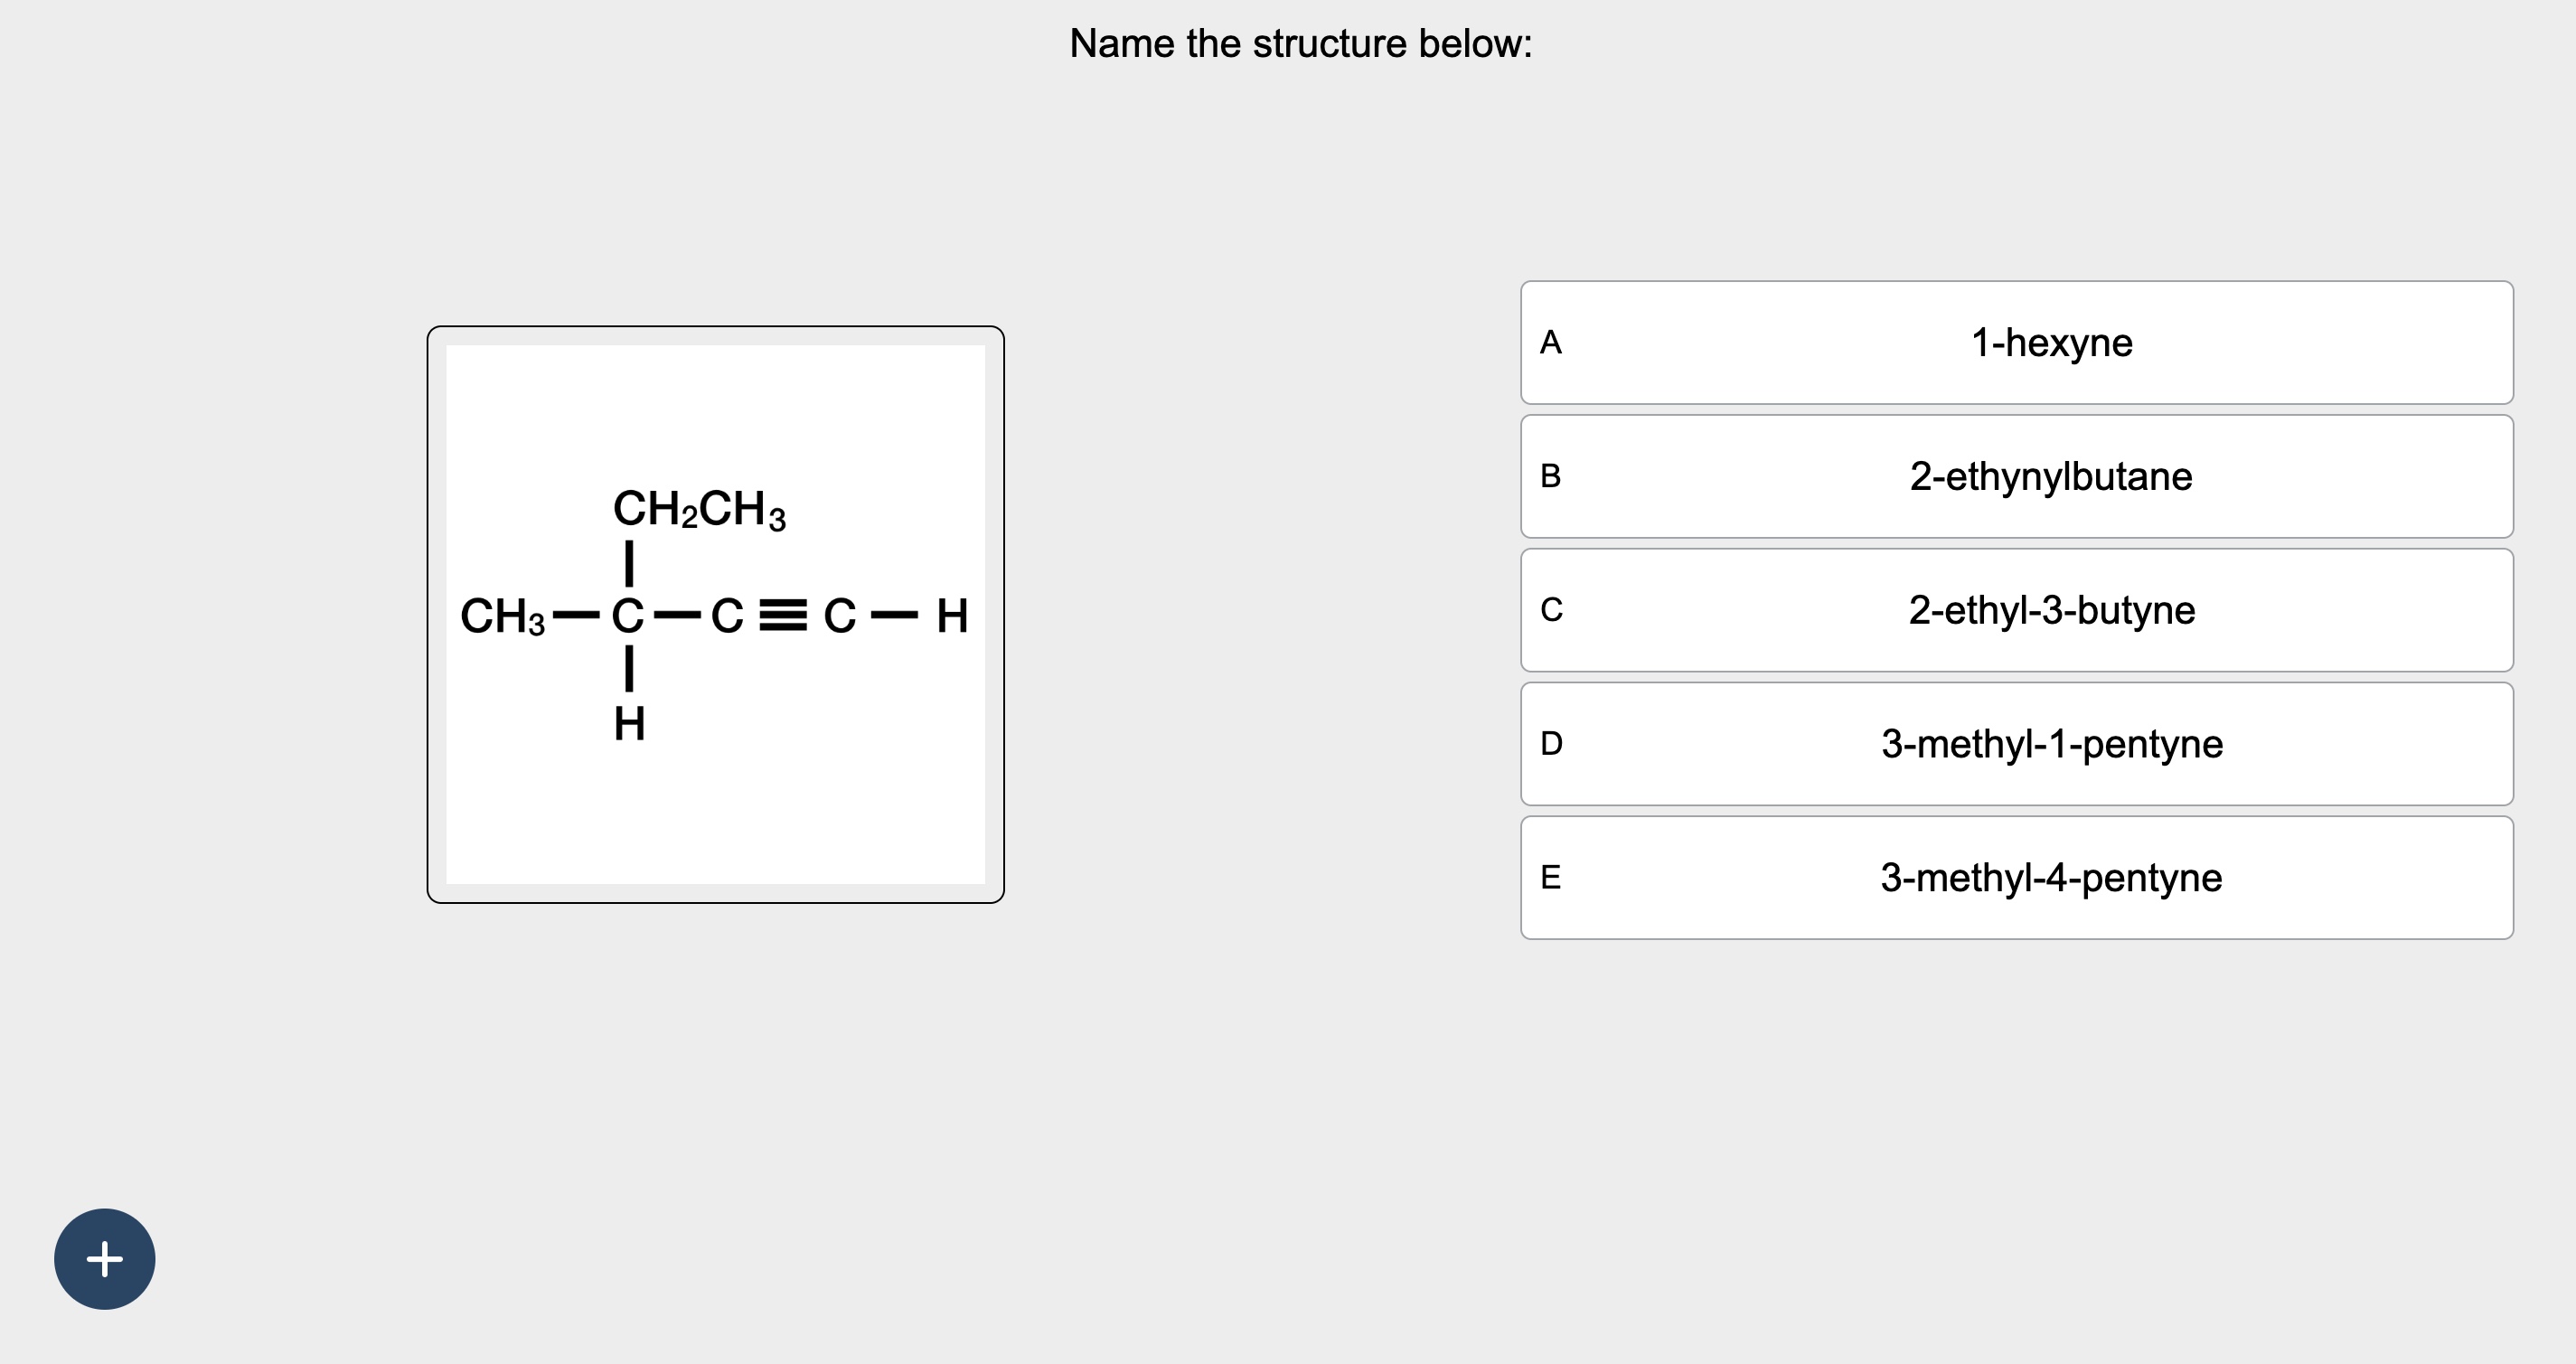Select answer C, 2-ethyl-3-butyne
2576x1364 pixels.
click(2018, 610)
